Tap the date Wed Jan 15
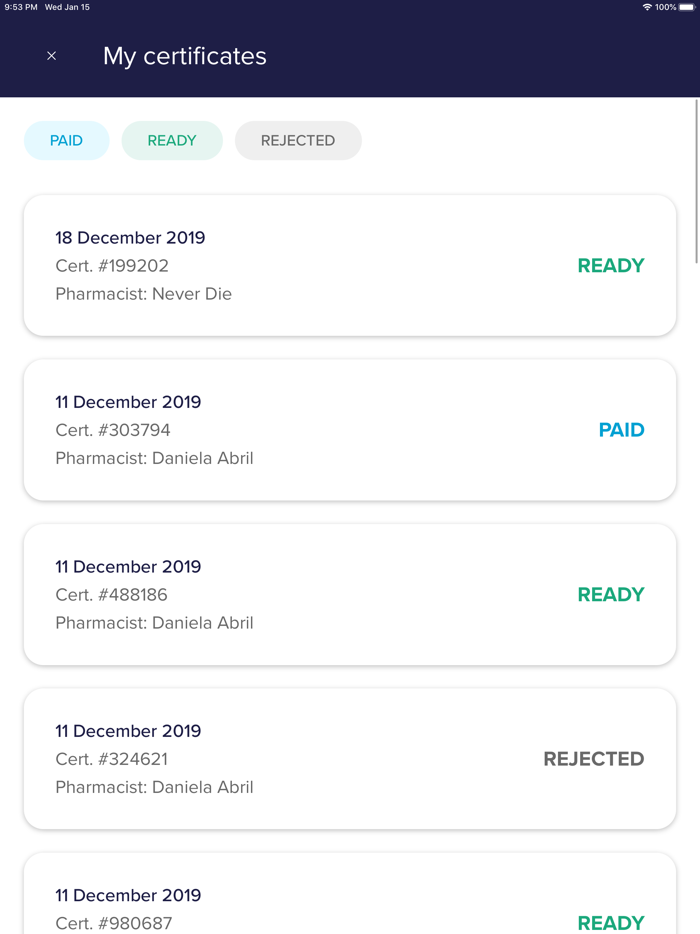This screenshot has height=934, width=700. click(66, 7)
